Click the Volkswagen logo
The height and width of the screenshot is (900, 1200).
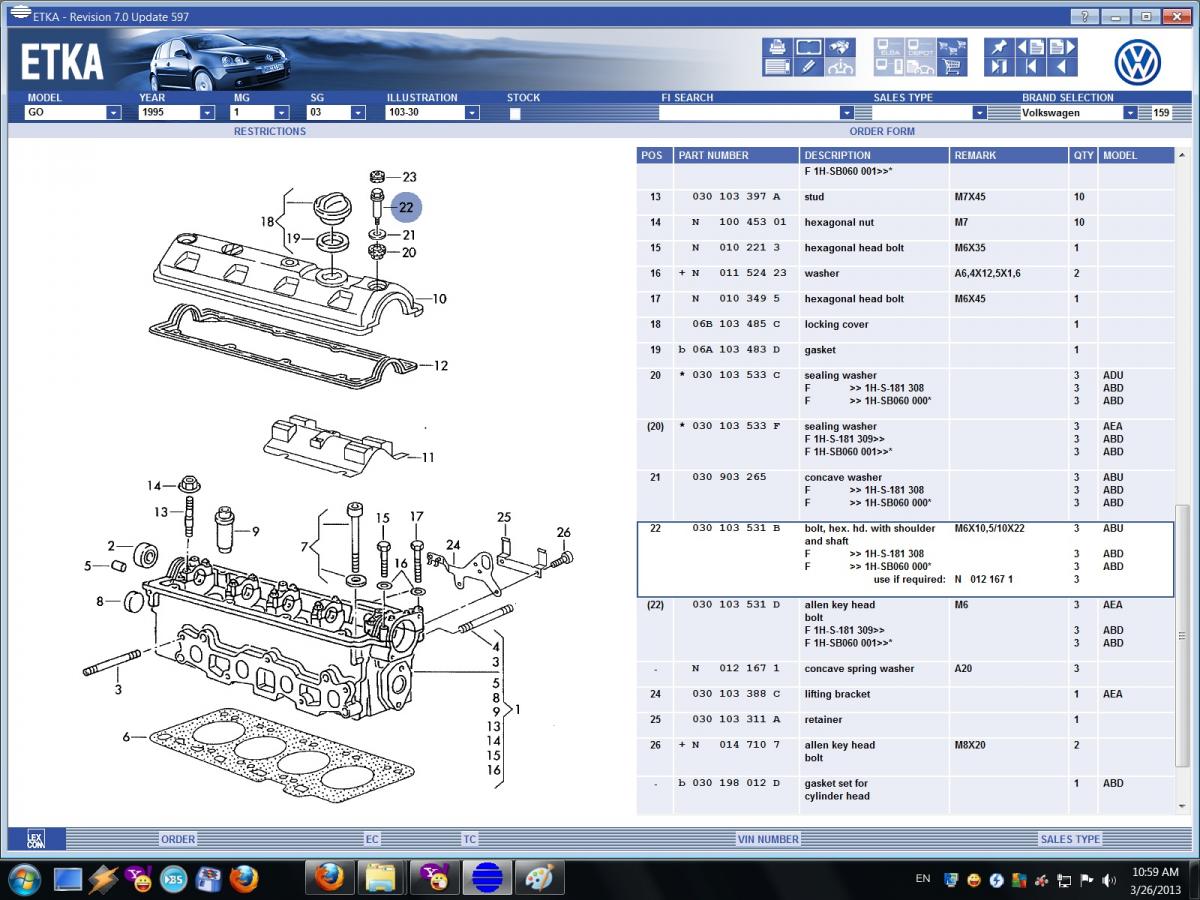coord(1137,63)
